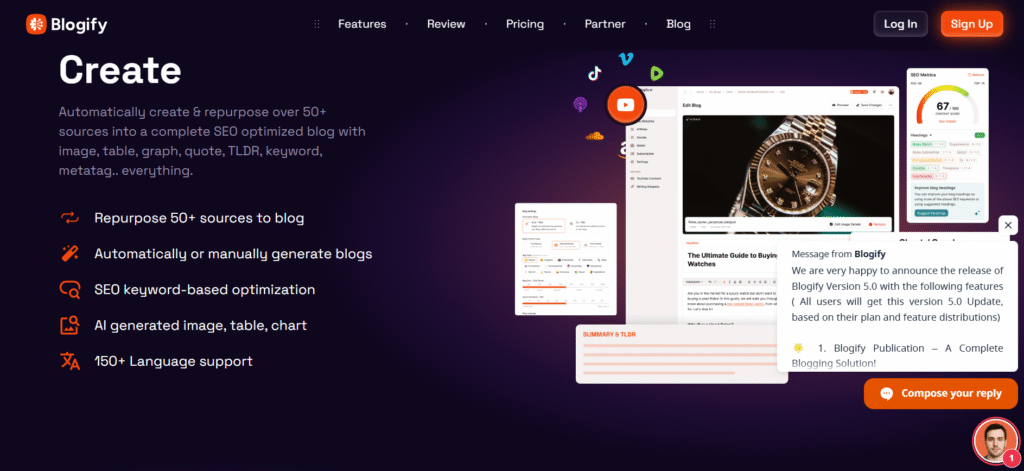Click the Sign Up button

tap(972, 24)
